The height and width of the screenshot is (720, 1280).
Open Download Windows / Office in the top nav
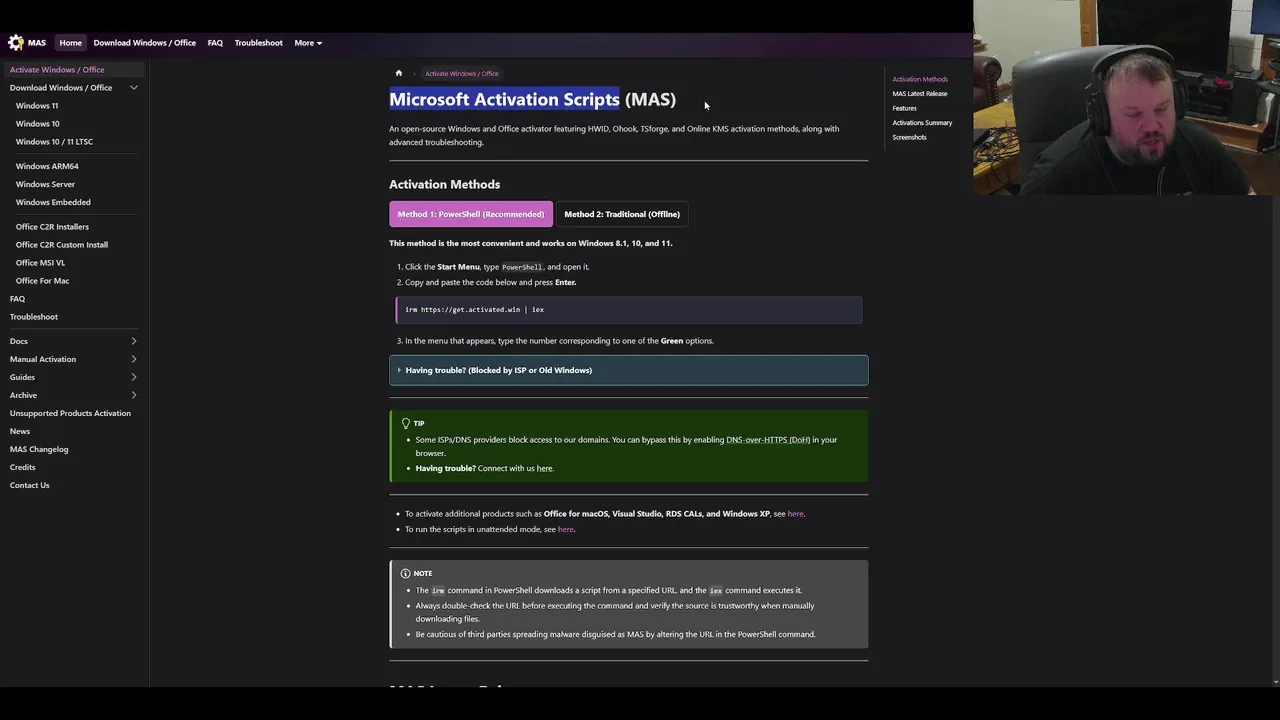point(145,43)
